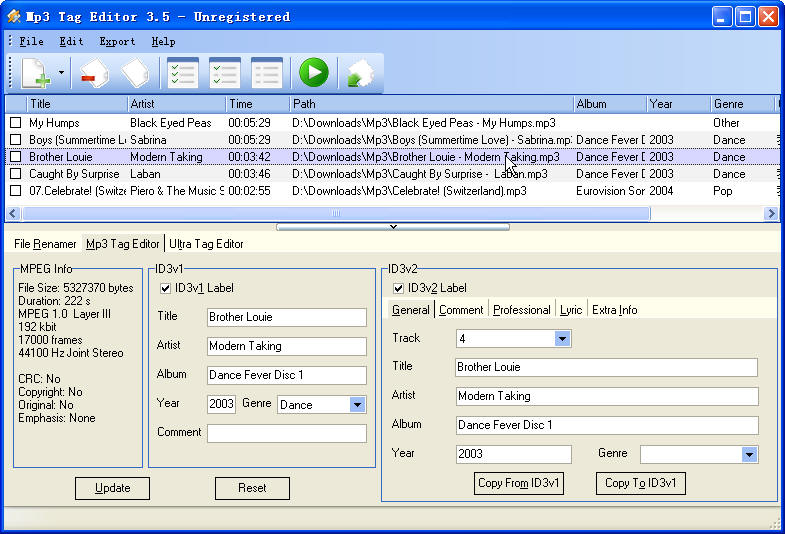
Task: Select the Professional tab in ID3v2
Action: 522,310
